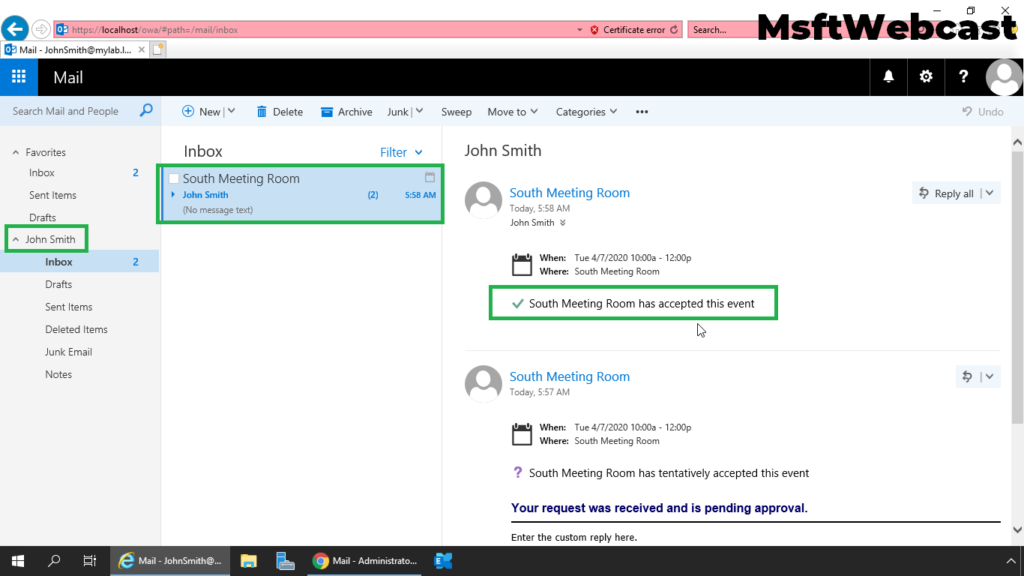The width and height of the screenshot is (1024, 576).
Task: Collapse the John Smith mailbox tree
Action: [16, 240]
